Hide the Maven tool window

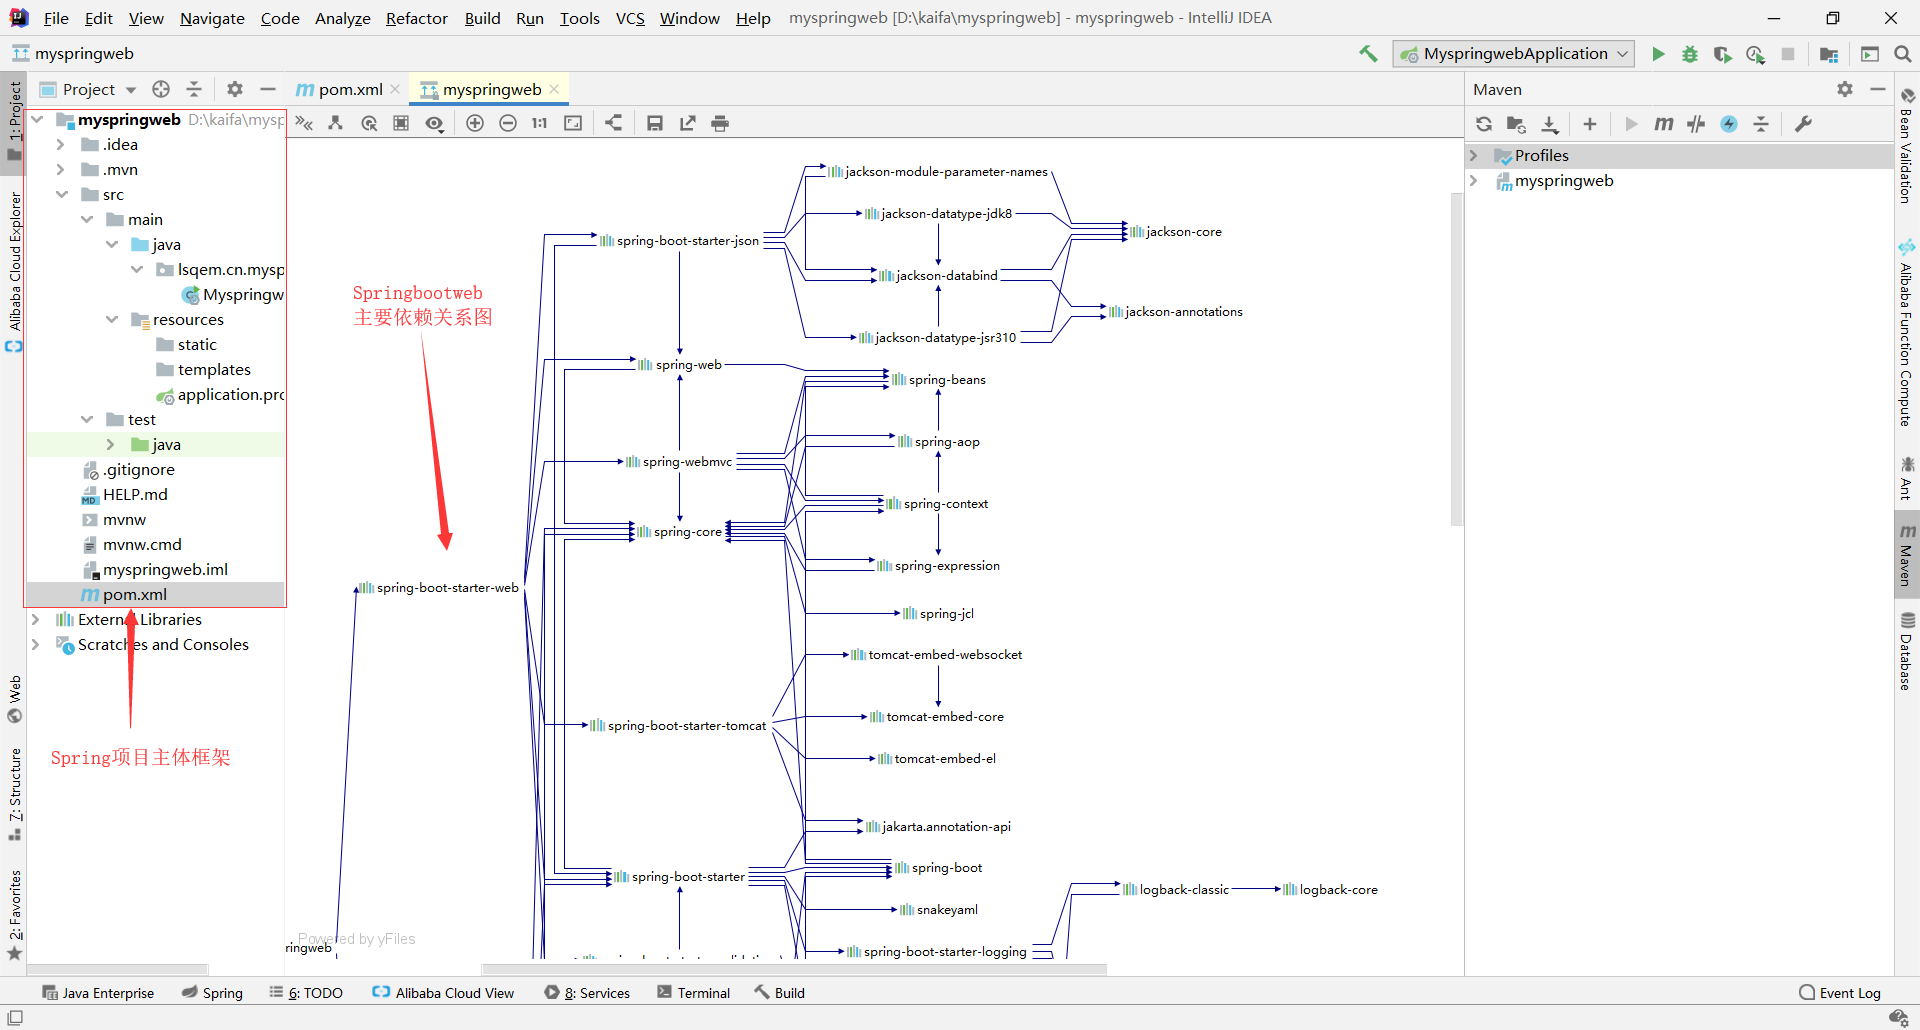(1878, 89)
